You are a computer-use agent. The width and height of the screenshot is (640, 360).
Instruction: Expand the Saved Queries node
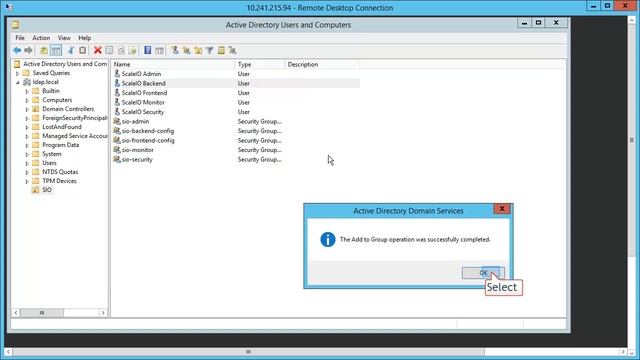(x=17, y=73)
